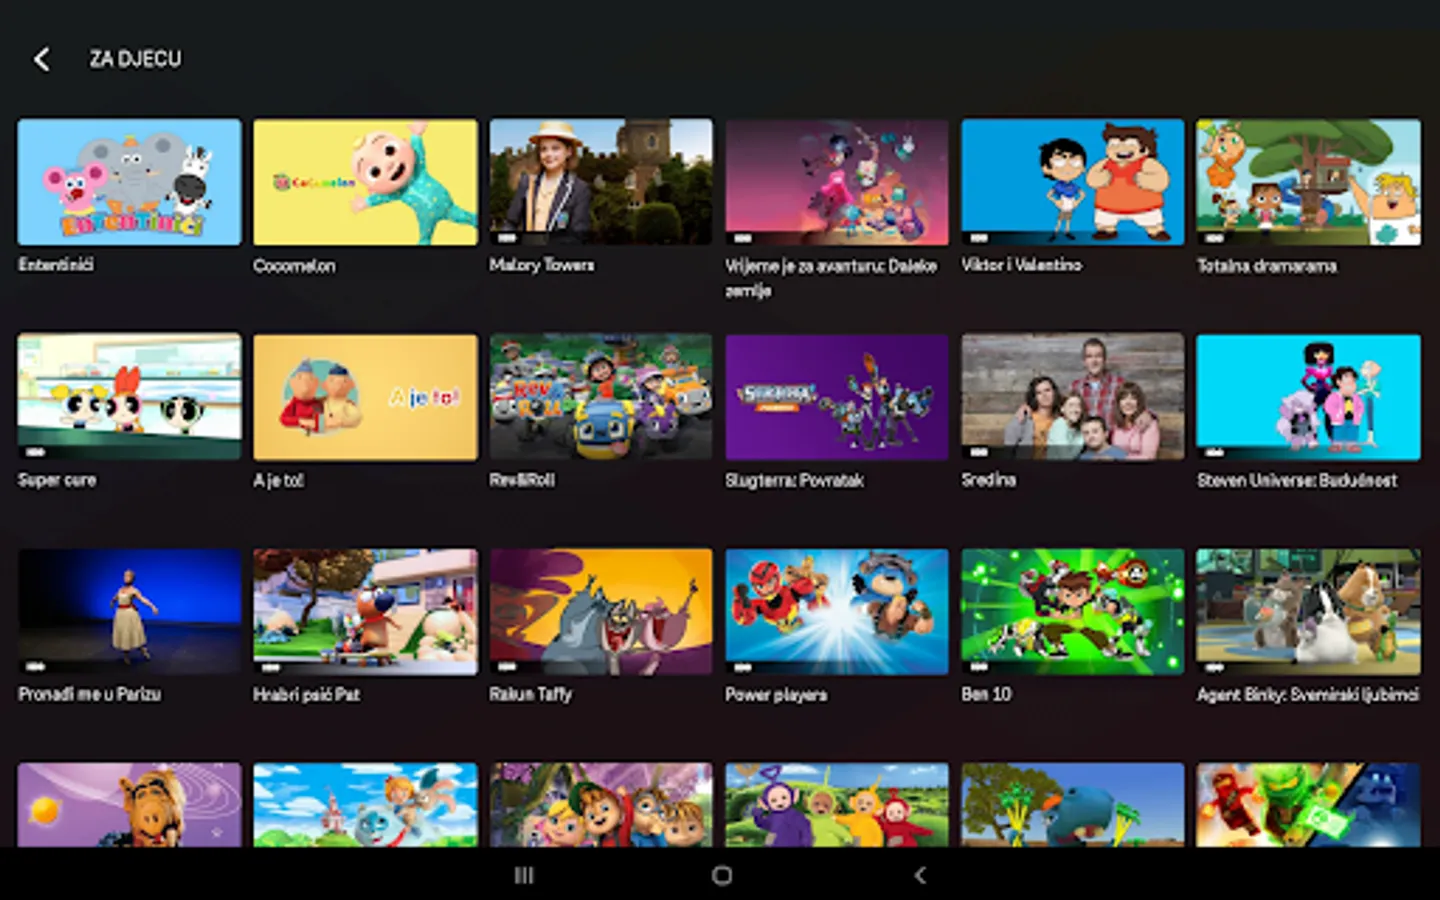
Task: Open the Slugterra: Povratak thumbnail
Action: [x=837, y=397]
